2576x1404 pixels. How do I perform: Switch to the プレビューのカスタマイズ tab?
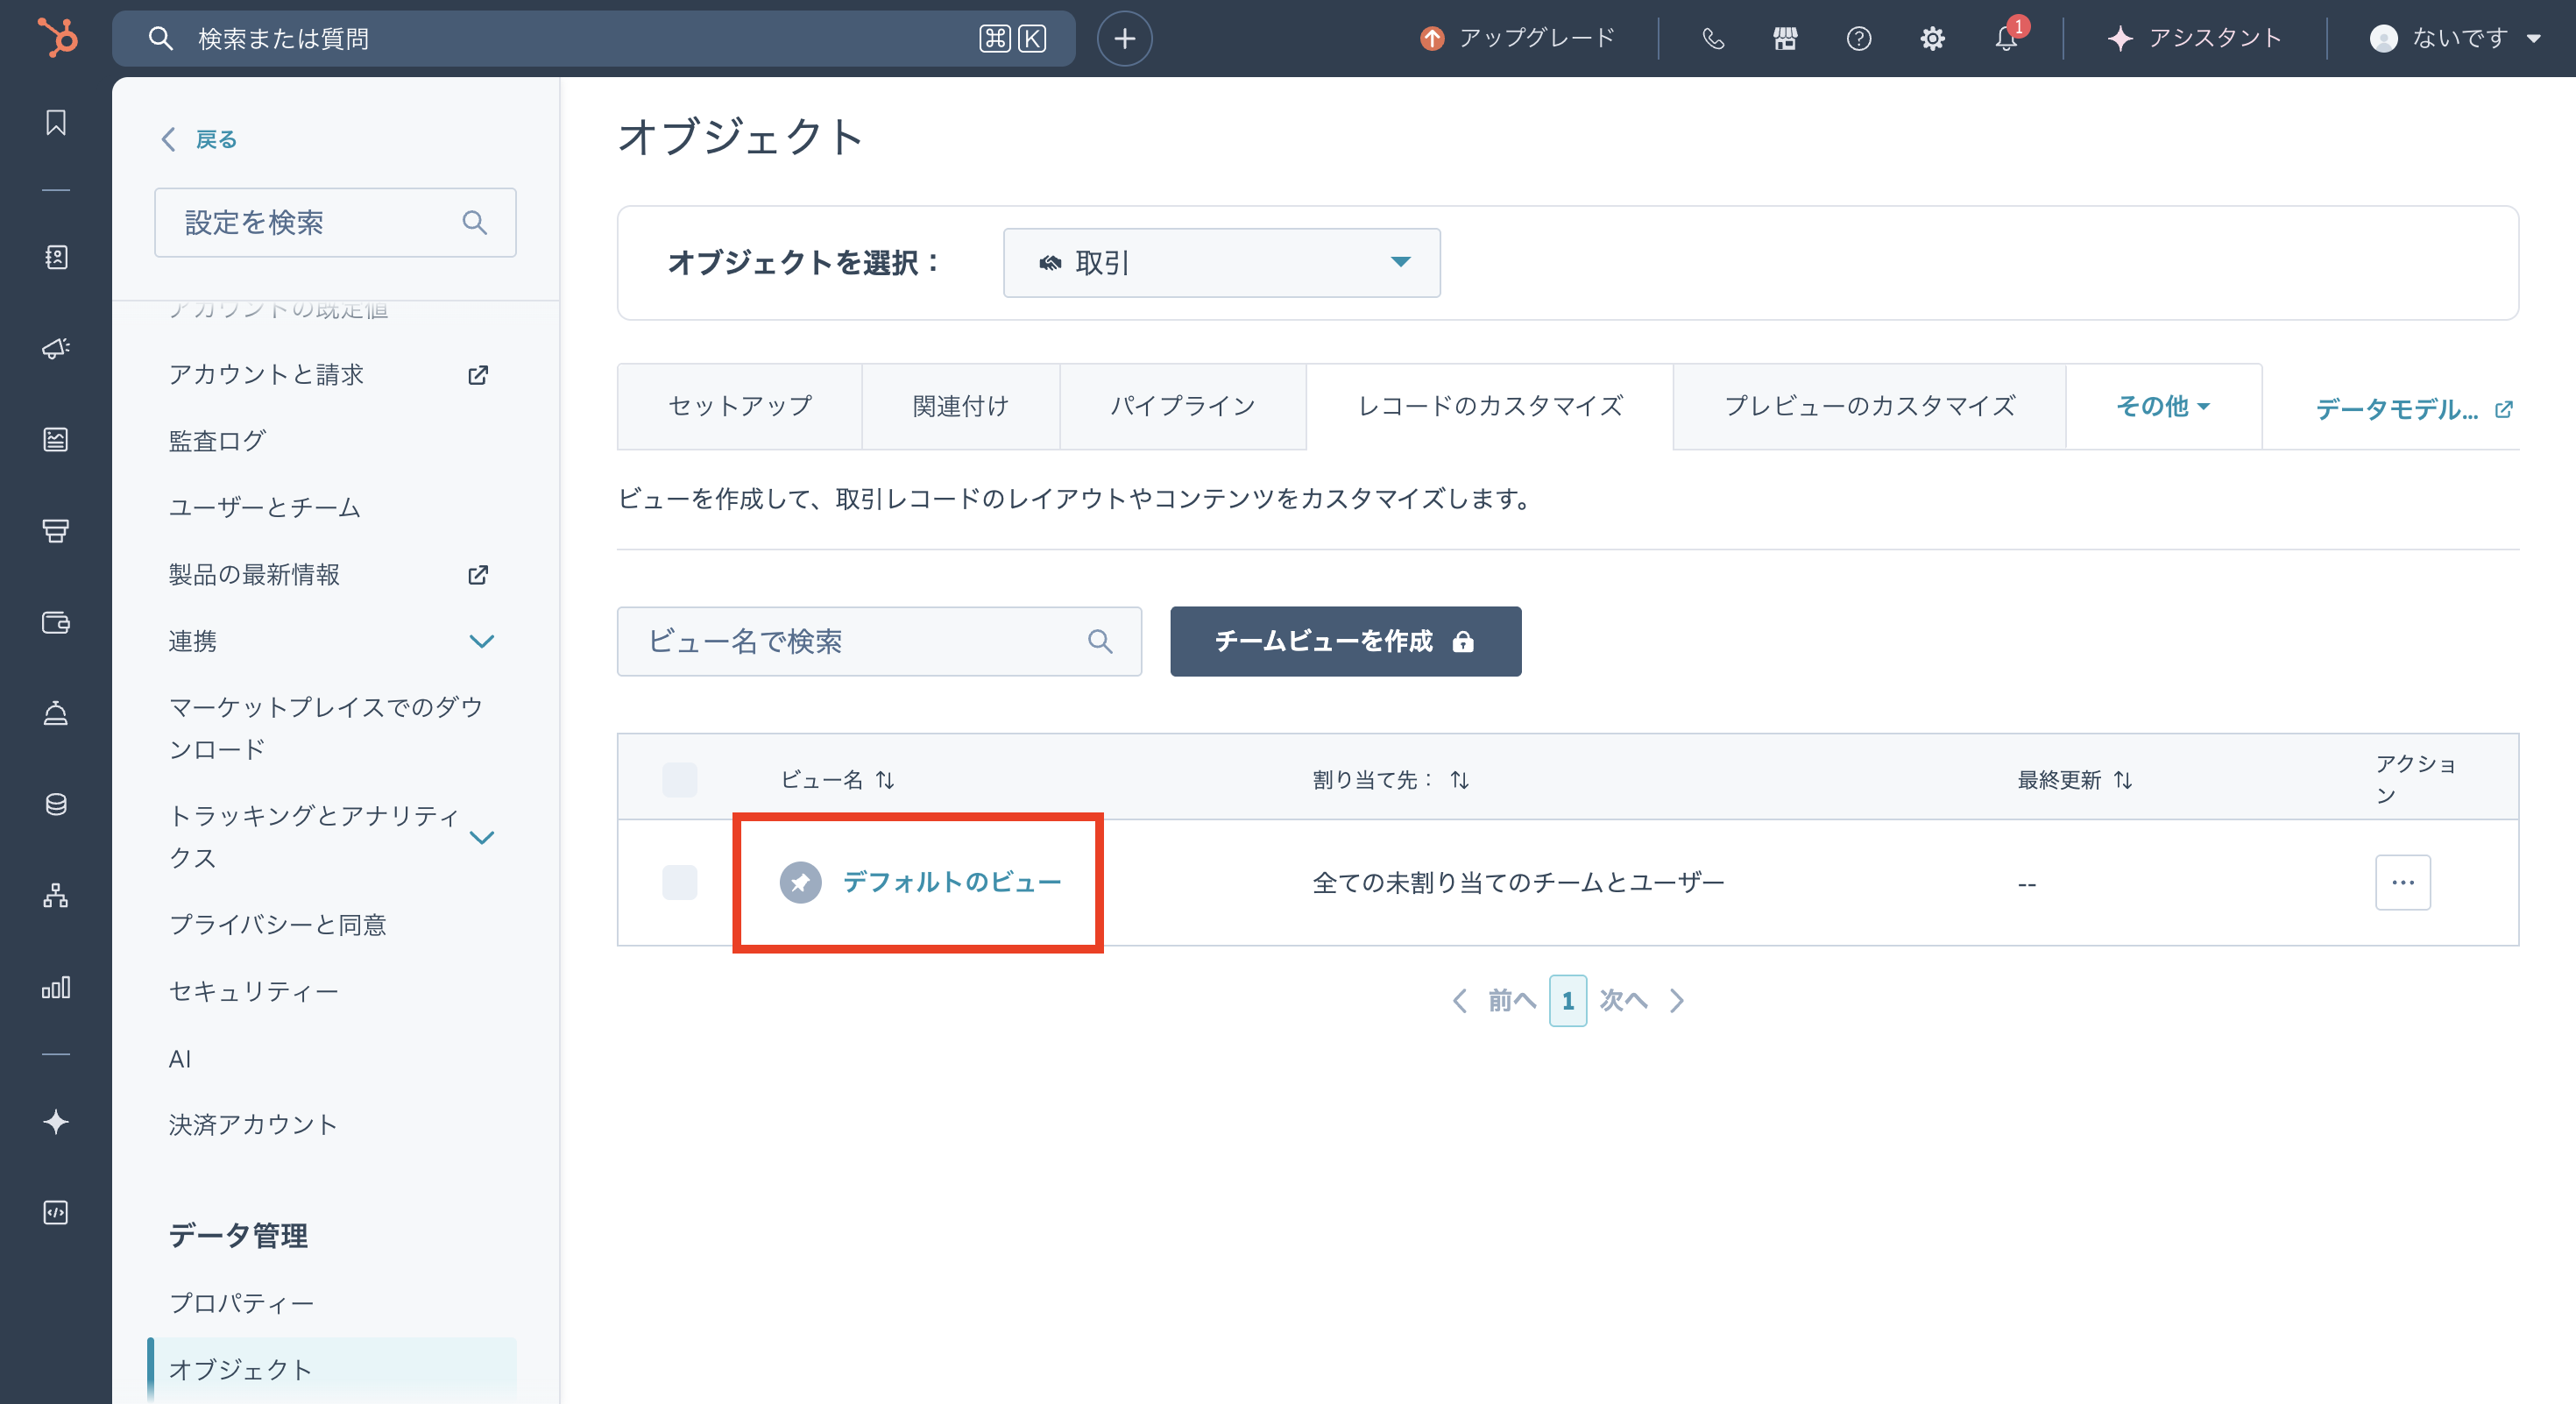tap(1868, 406)
